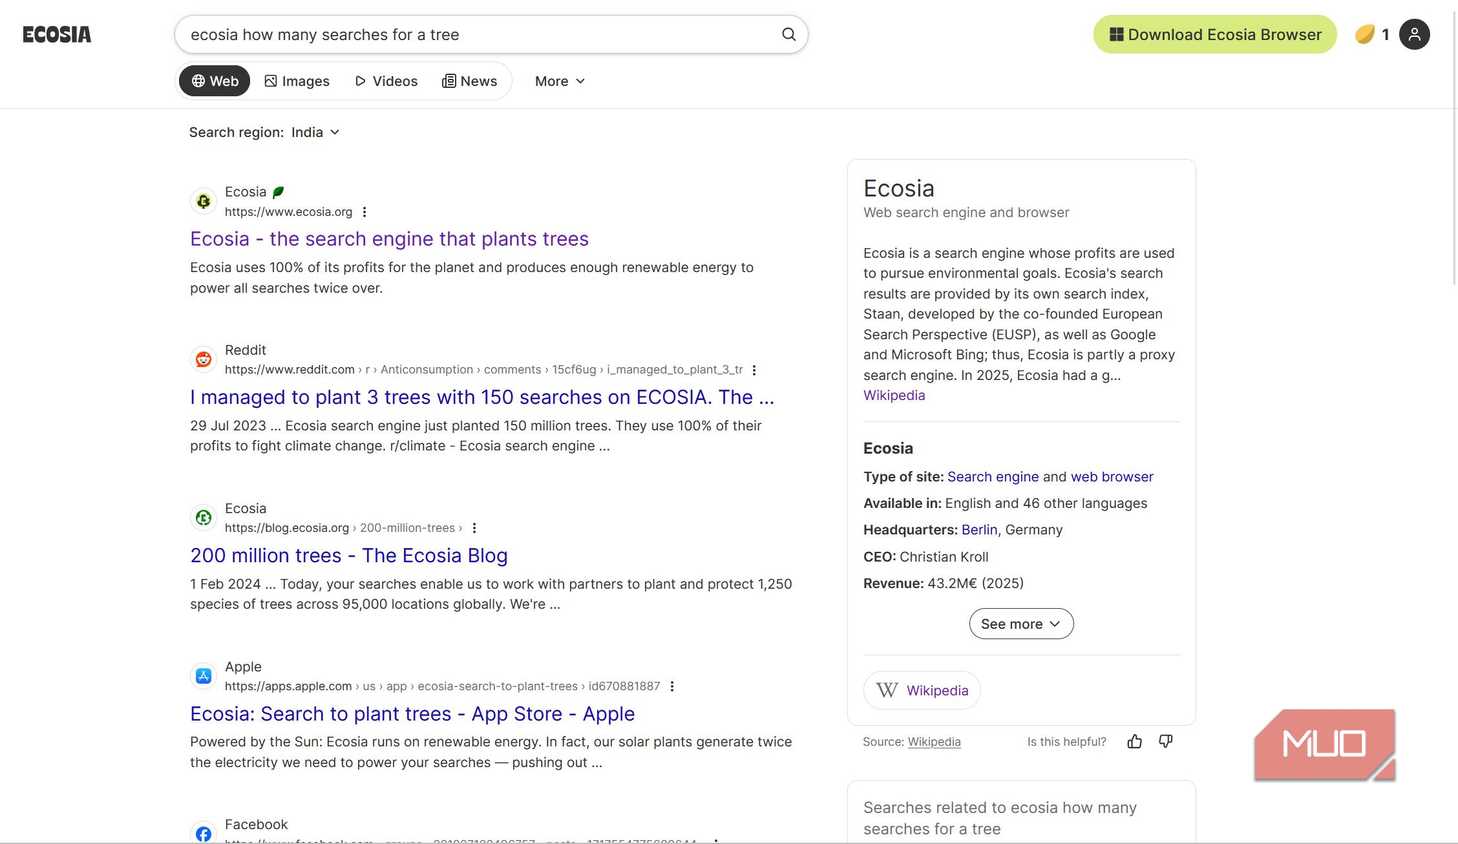
Task: Expand See more in Ecosia panel
Action: [x=1021, y=624]
